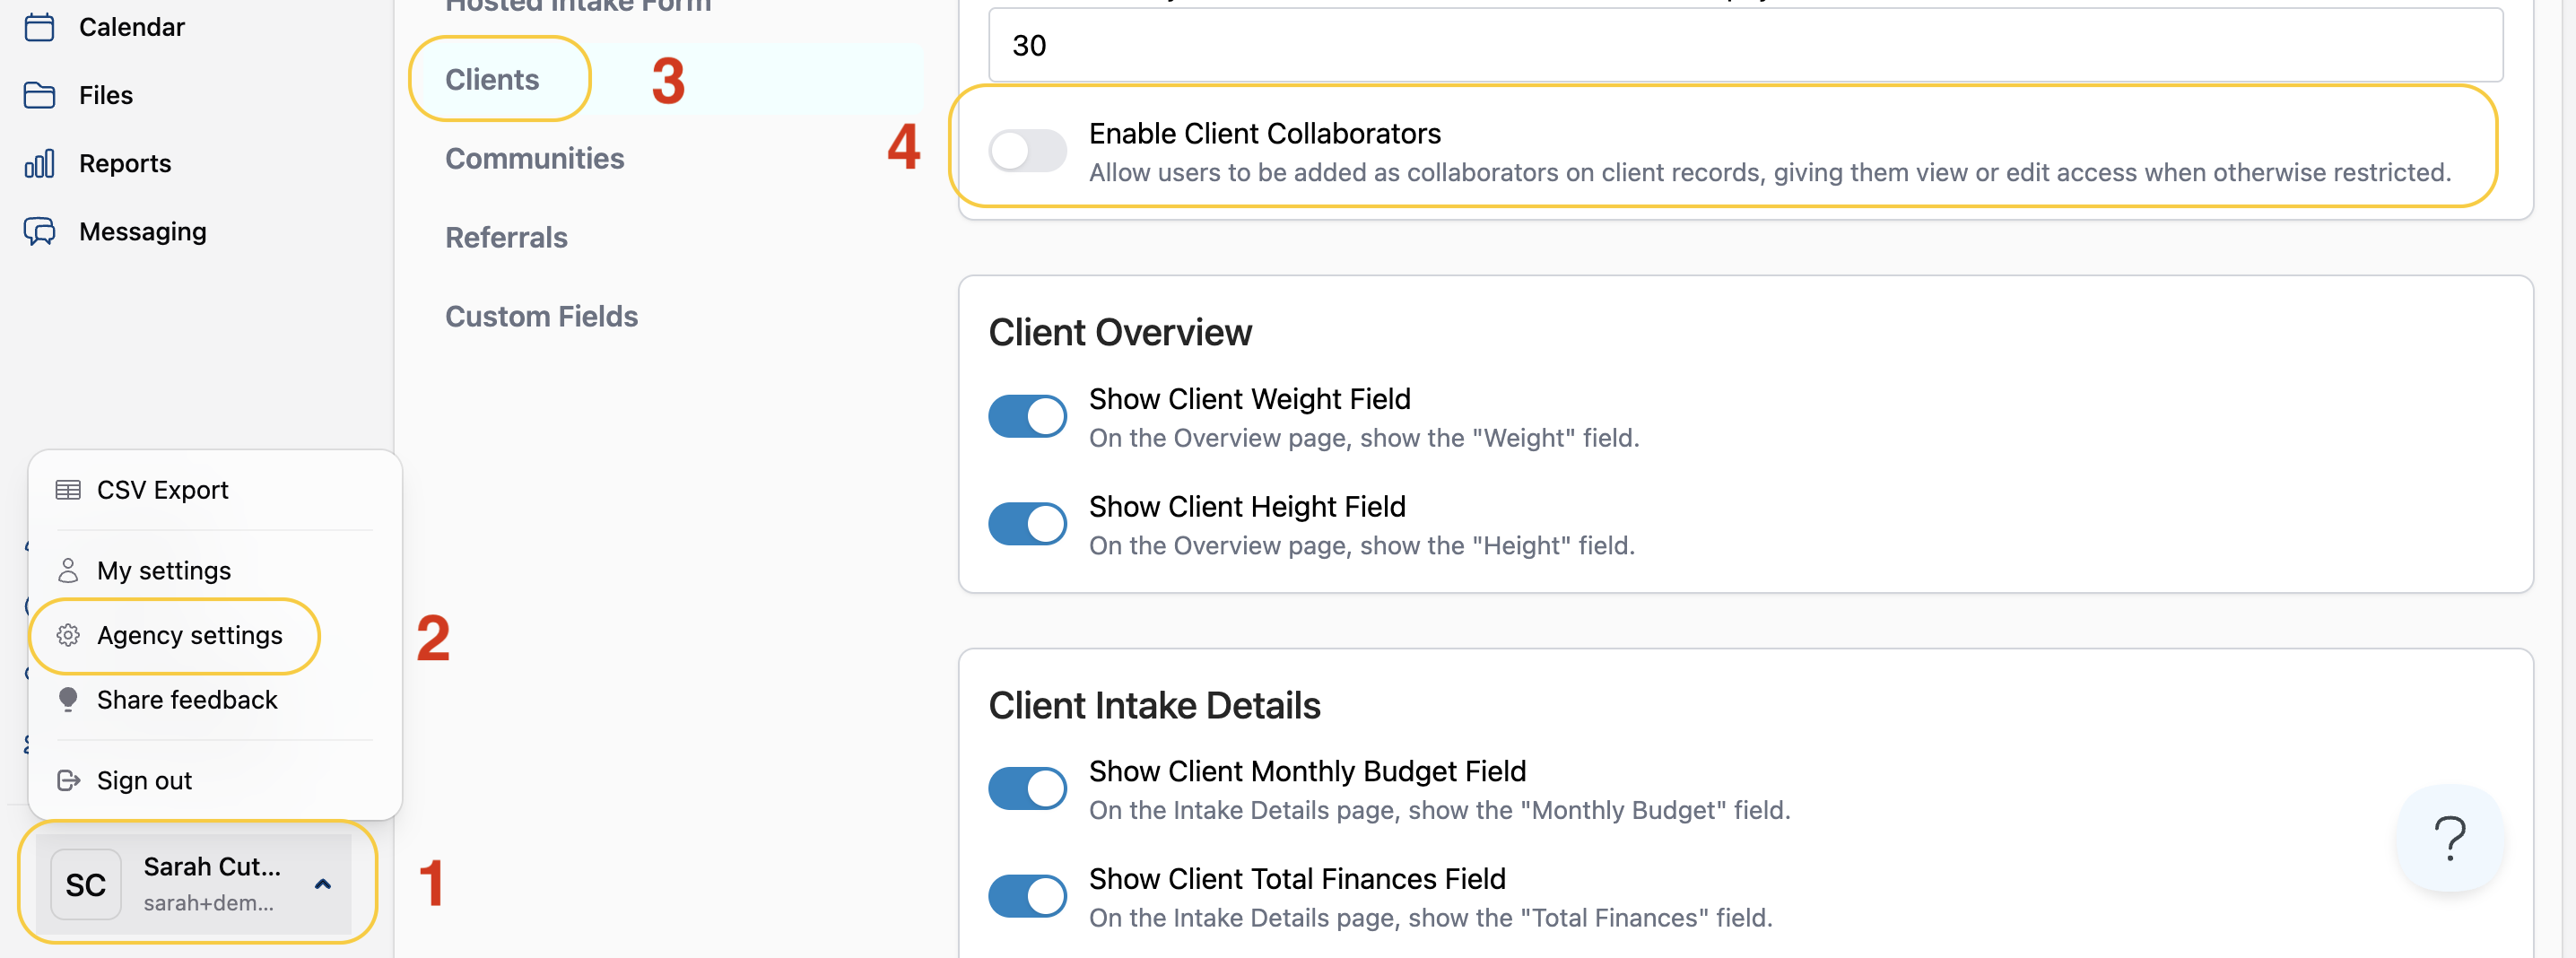Screen dimensions: 2576x958
Task: Turn off Show Client Weight Field
Action: (x=1027, y=416)
